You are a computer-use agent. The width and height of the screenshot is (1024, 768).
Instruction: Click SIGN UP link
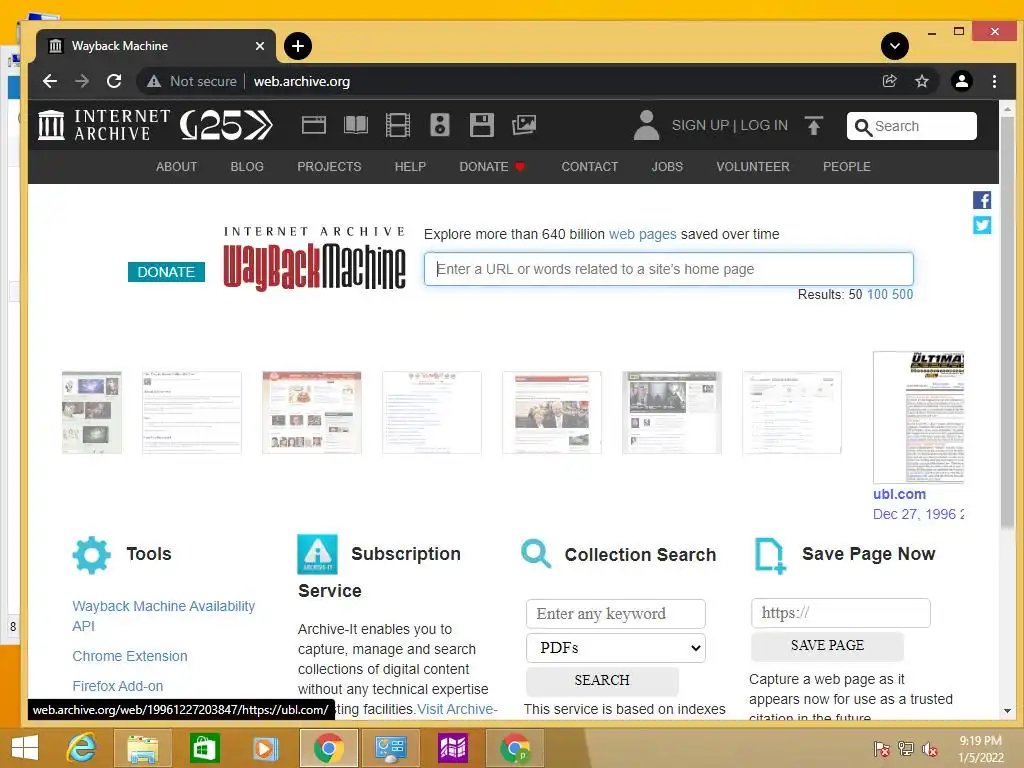700,125
